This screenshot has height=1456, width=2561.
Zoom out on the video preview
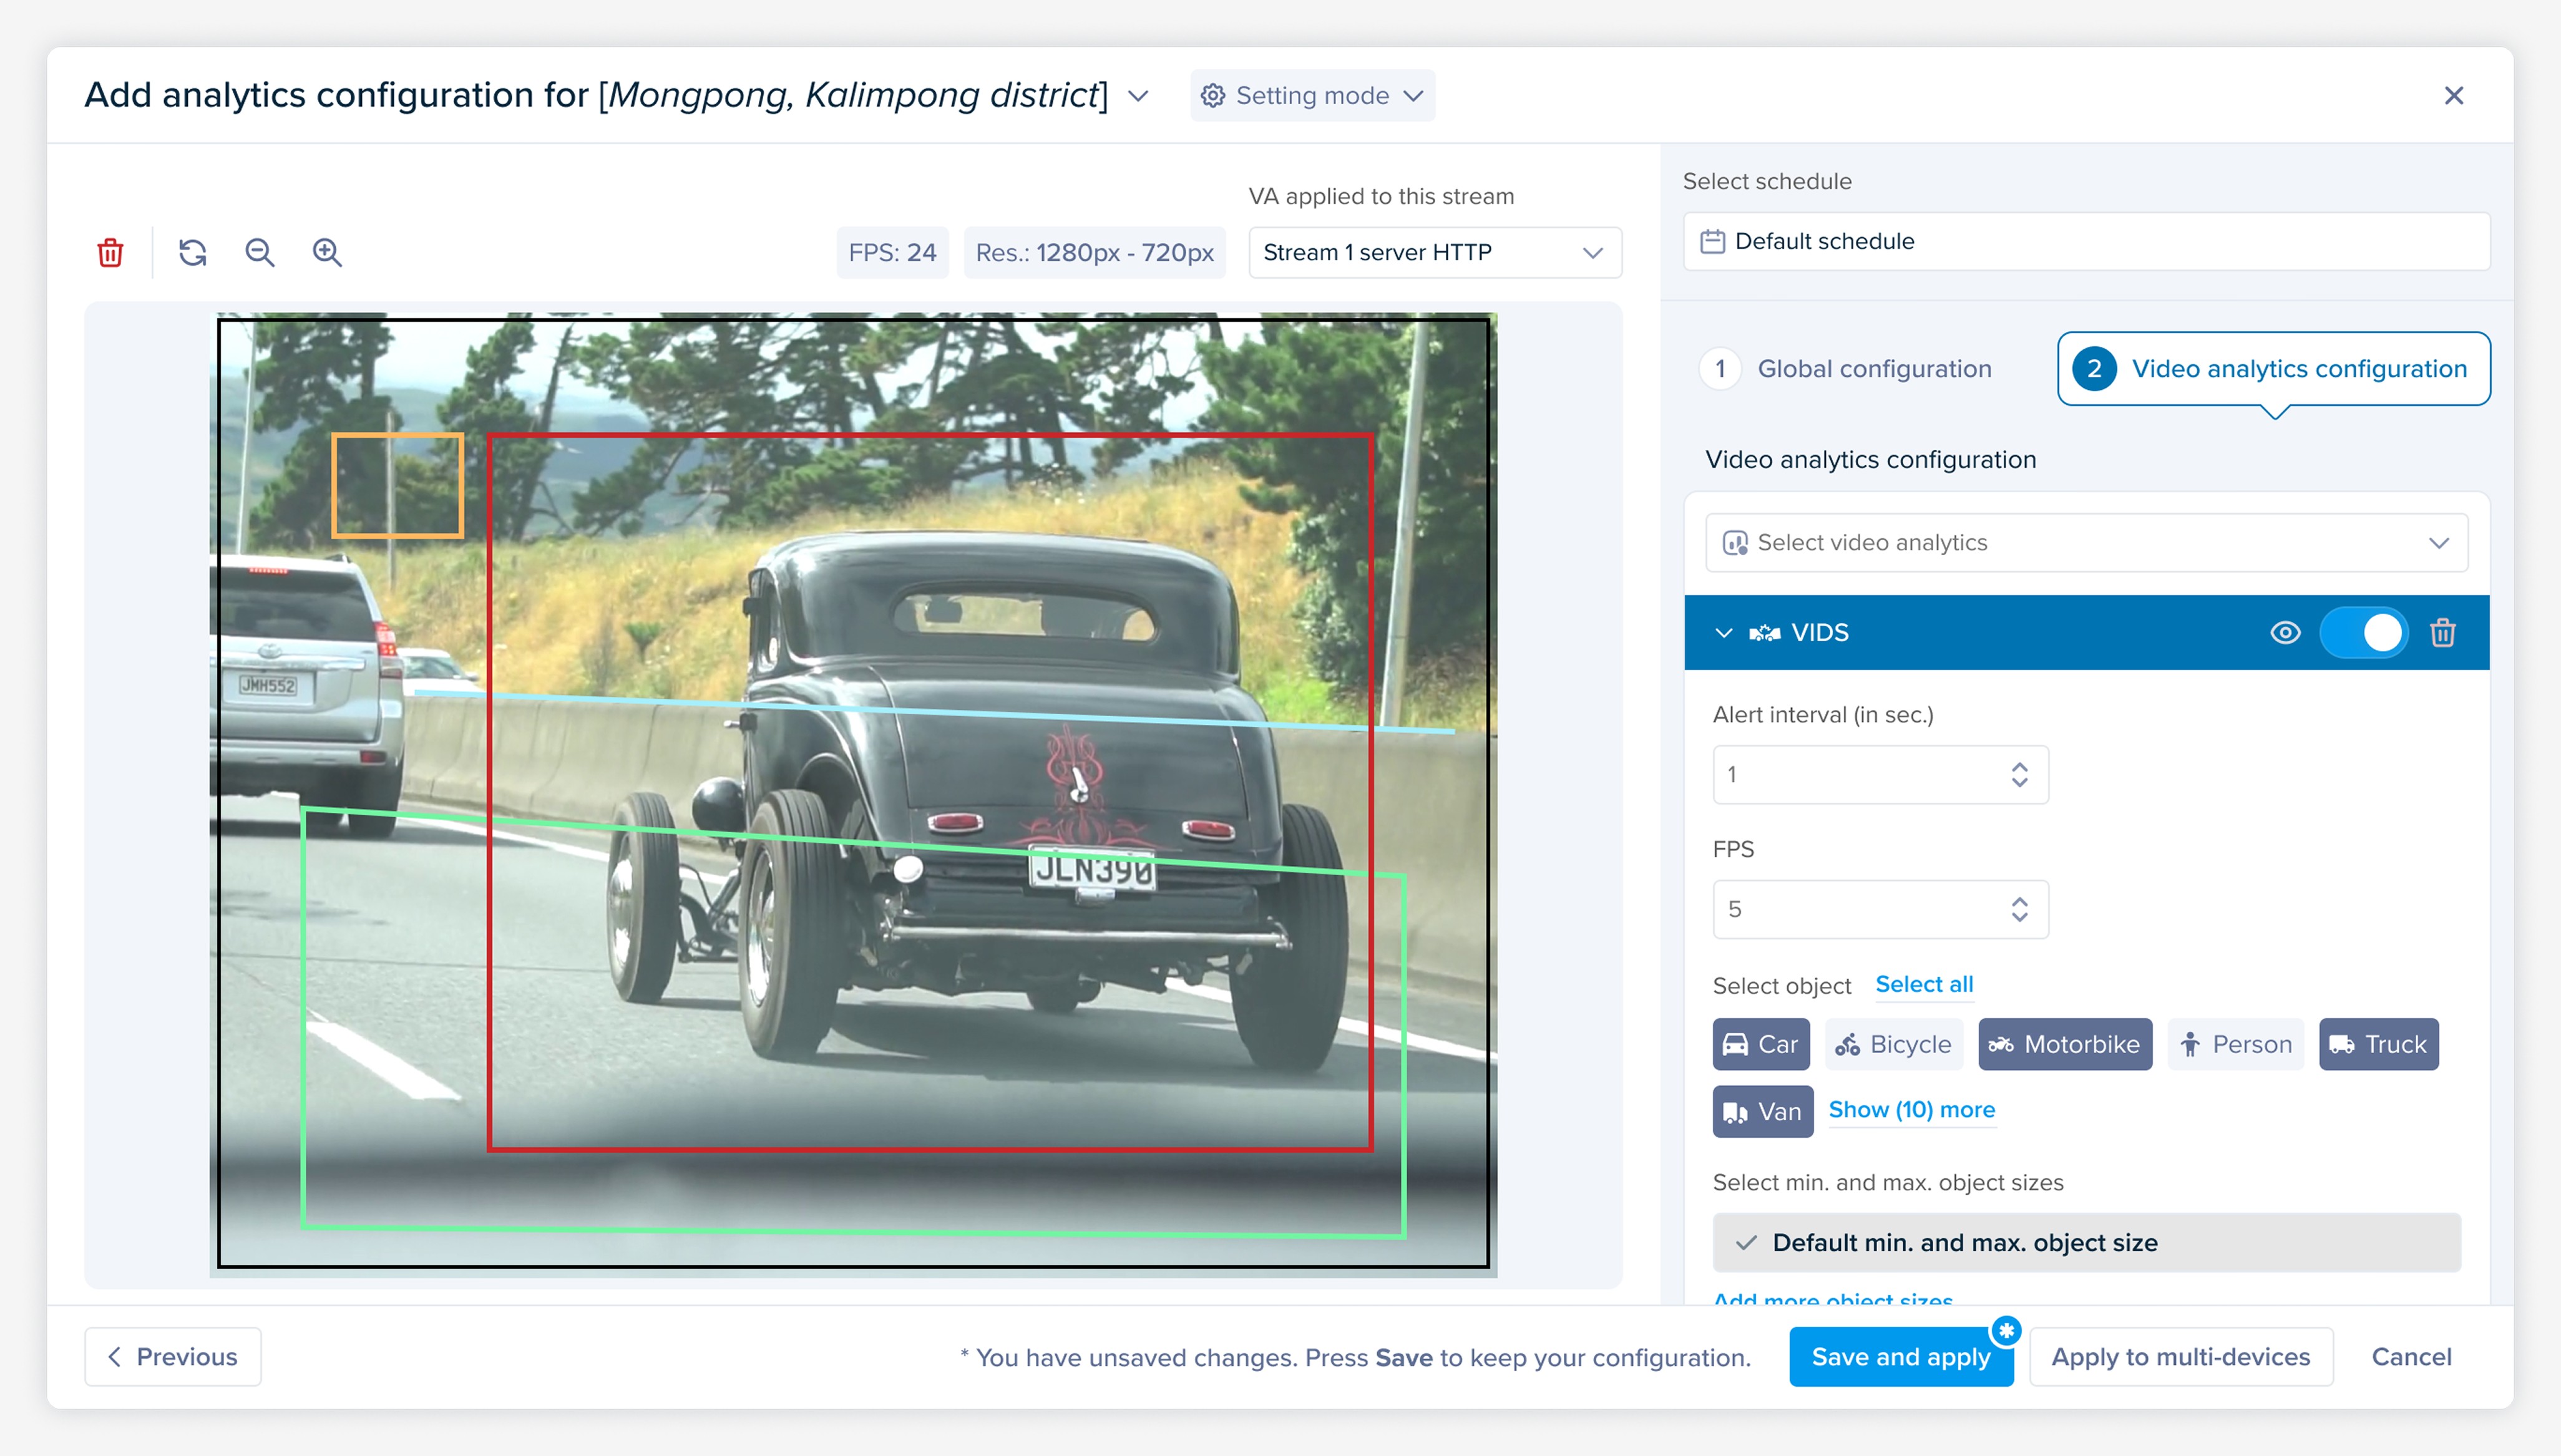[260, 252]
